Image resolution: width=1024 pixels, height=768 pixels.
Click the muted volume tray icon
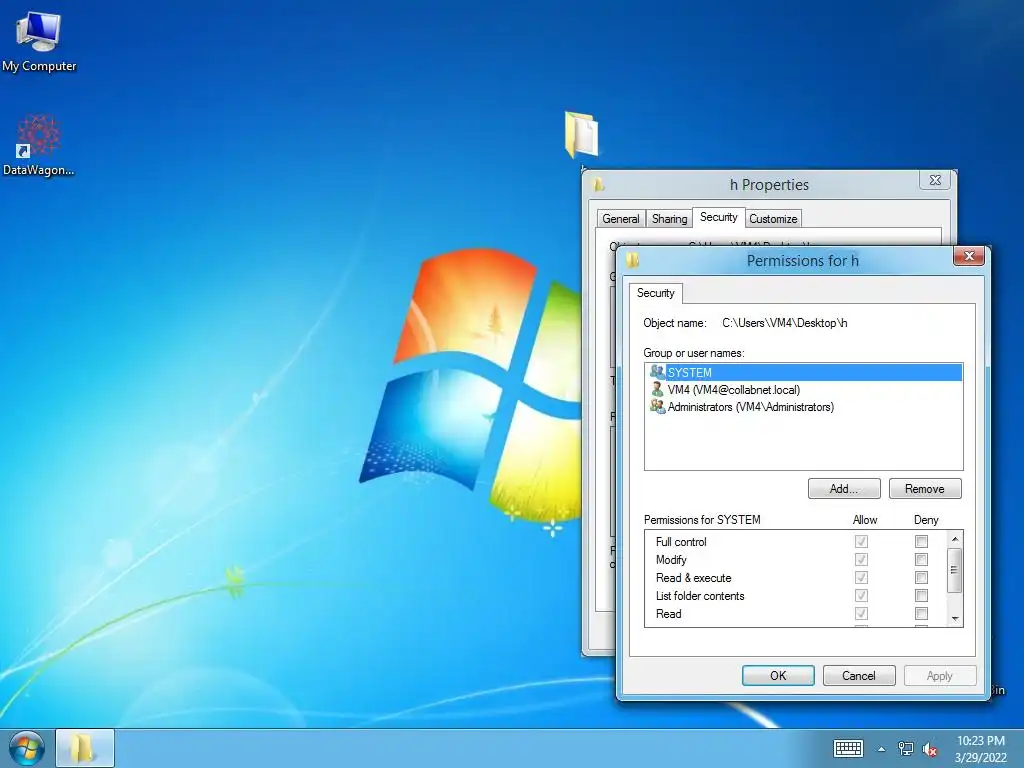coord(930,749)
